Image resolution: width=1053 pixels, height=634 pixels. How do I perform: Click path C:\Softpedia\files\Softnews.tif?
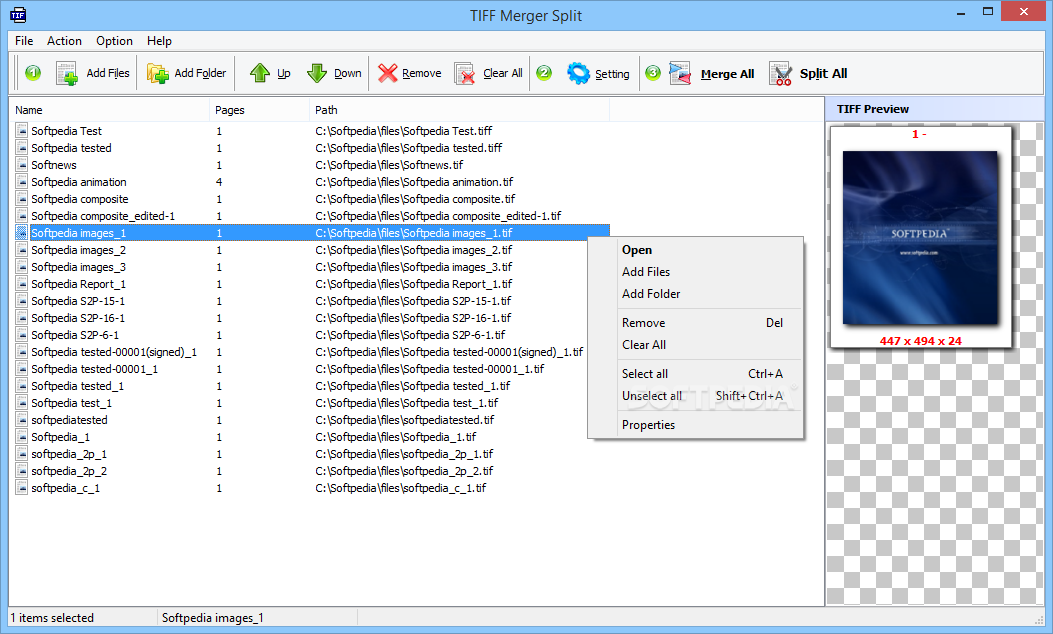390,165
